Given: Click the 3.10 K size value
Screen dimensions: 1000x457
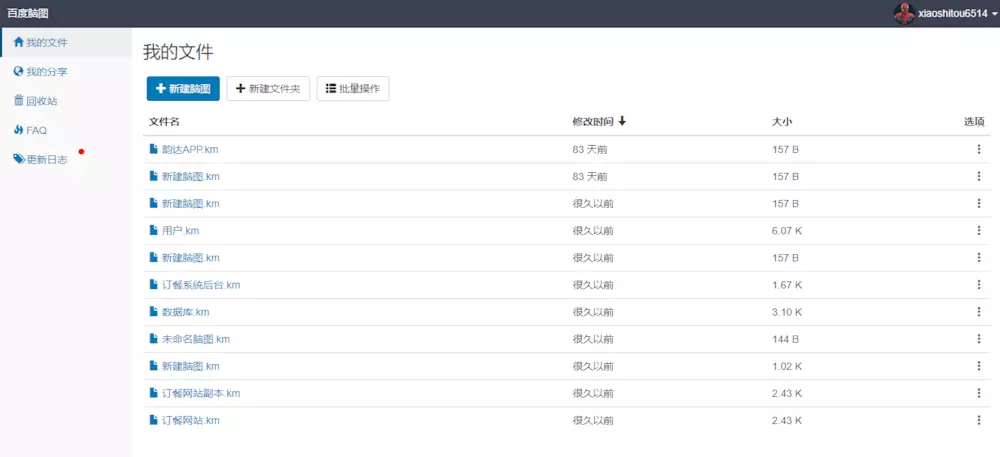Looking at the screenshot, I should 786,312.
